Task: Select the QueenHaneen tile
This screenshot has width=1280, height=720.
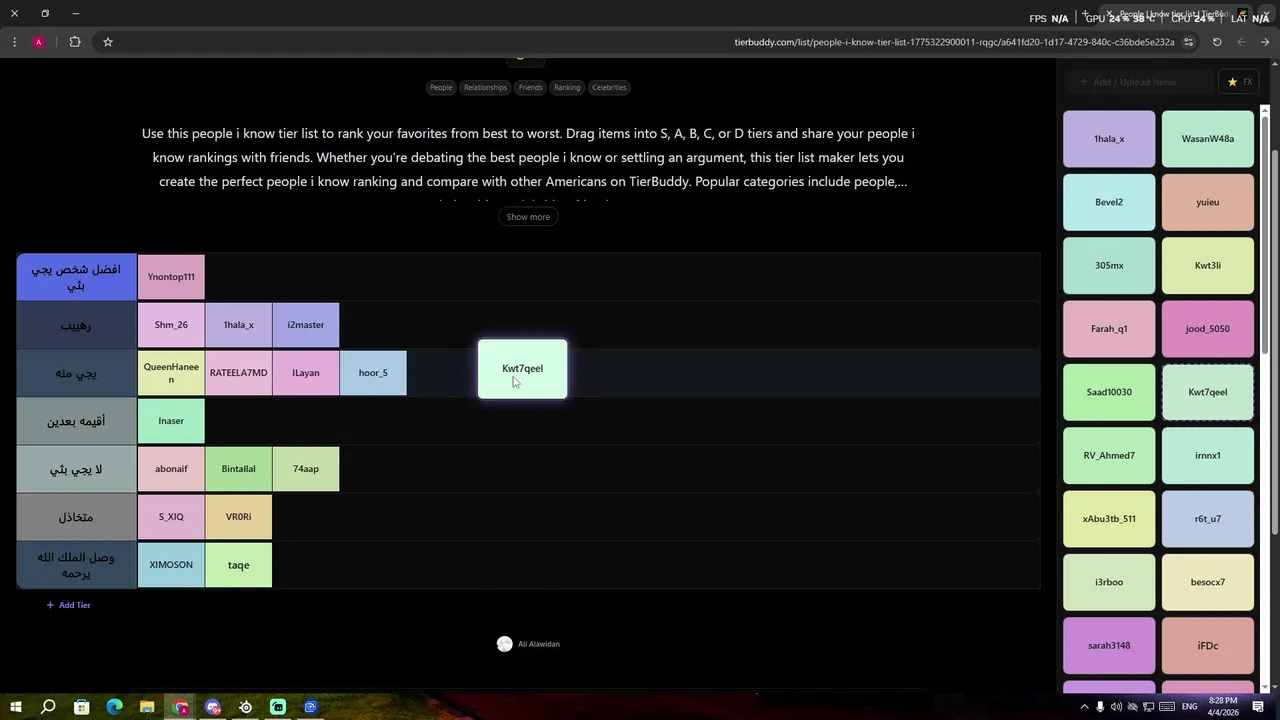Action: (171, 373)
